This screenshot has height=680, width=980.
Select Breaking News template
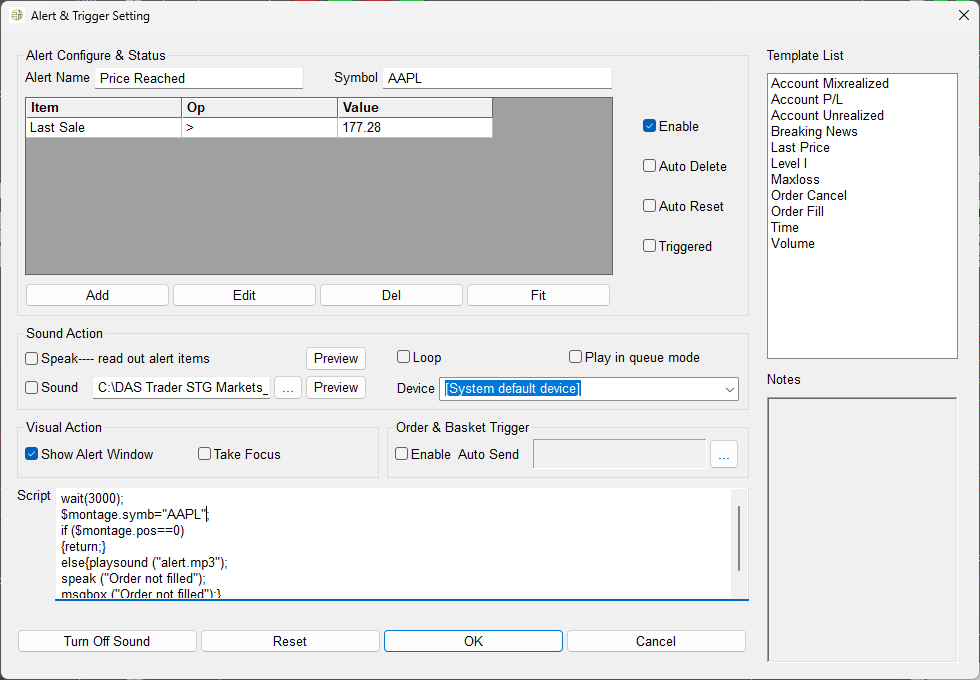coord(814,132)
